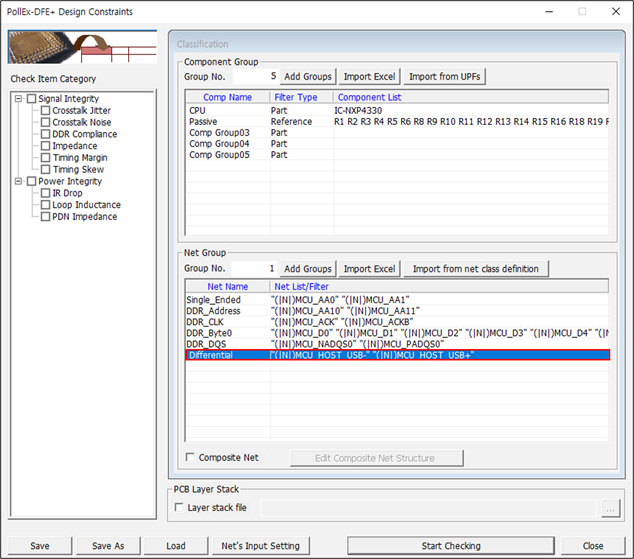634x559 pixels.
Task: Toggle the Composite Net checkbox
Action: 191,458
